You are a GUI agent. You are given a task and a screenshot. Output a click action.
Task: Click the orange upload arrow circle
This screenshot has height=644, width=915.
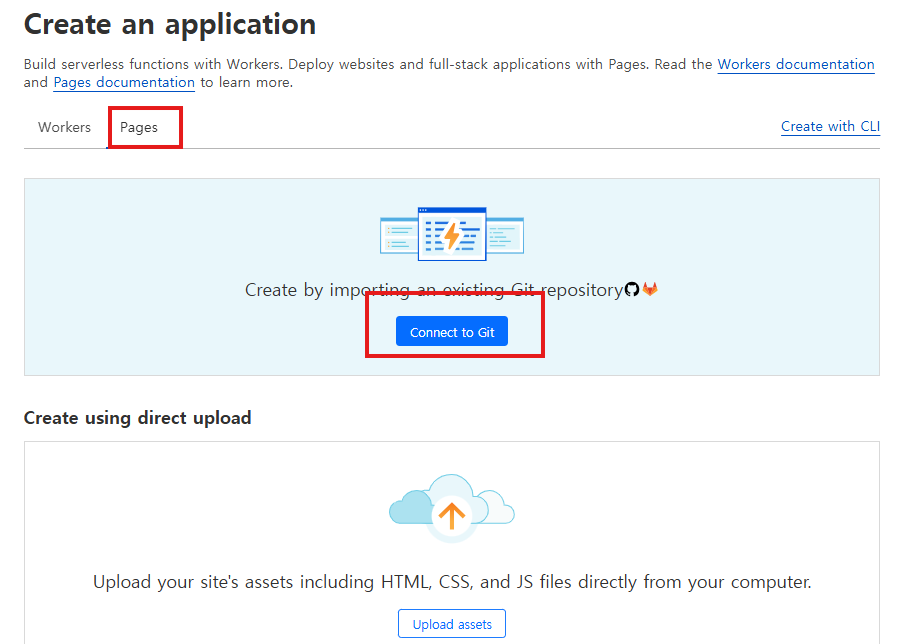click(452, 515)
